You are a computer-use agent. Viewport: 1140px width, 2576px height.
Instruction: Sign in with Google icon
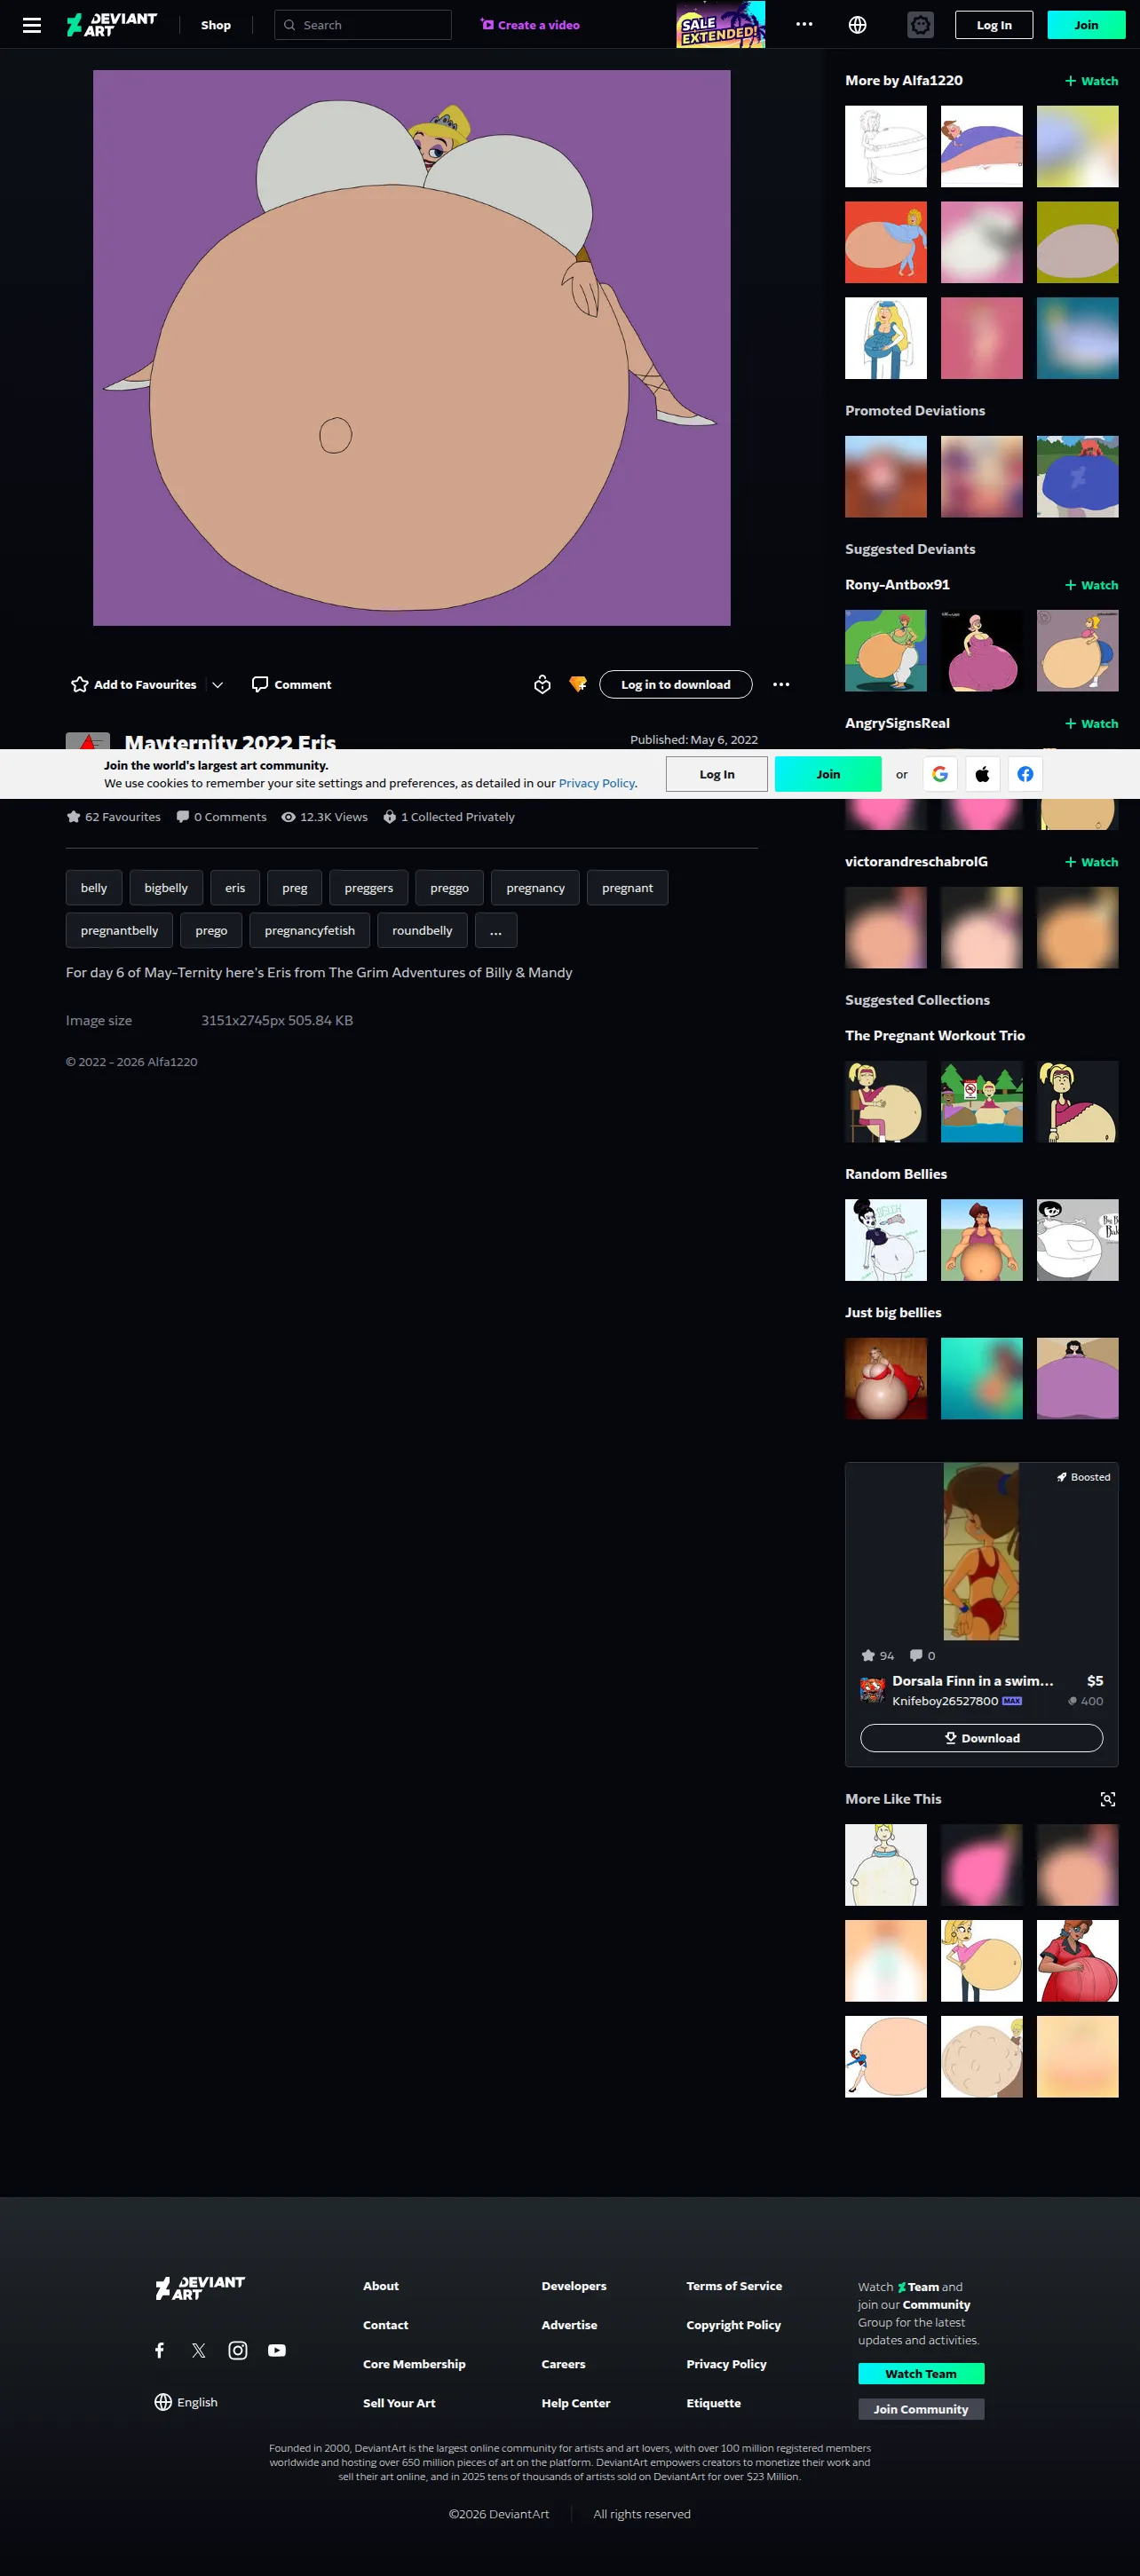940,774
